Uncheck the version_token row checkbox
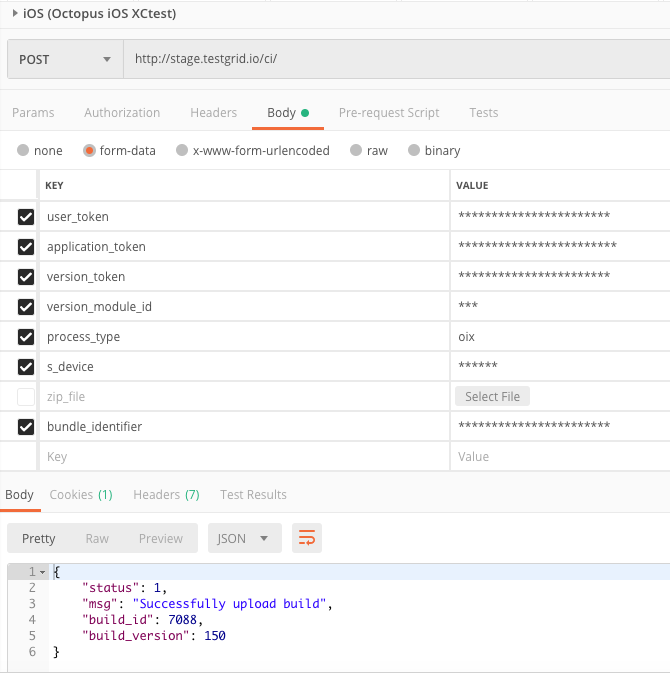Viewport: 670px width, 673px height. point(26,277)
